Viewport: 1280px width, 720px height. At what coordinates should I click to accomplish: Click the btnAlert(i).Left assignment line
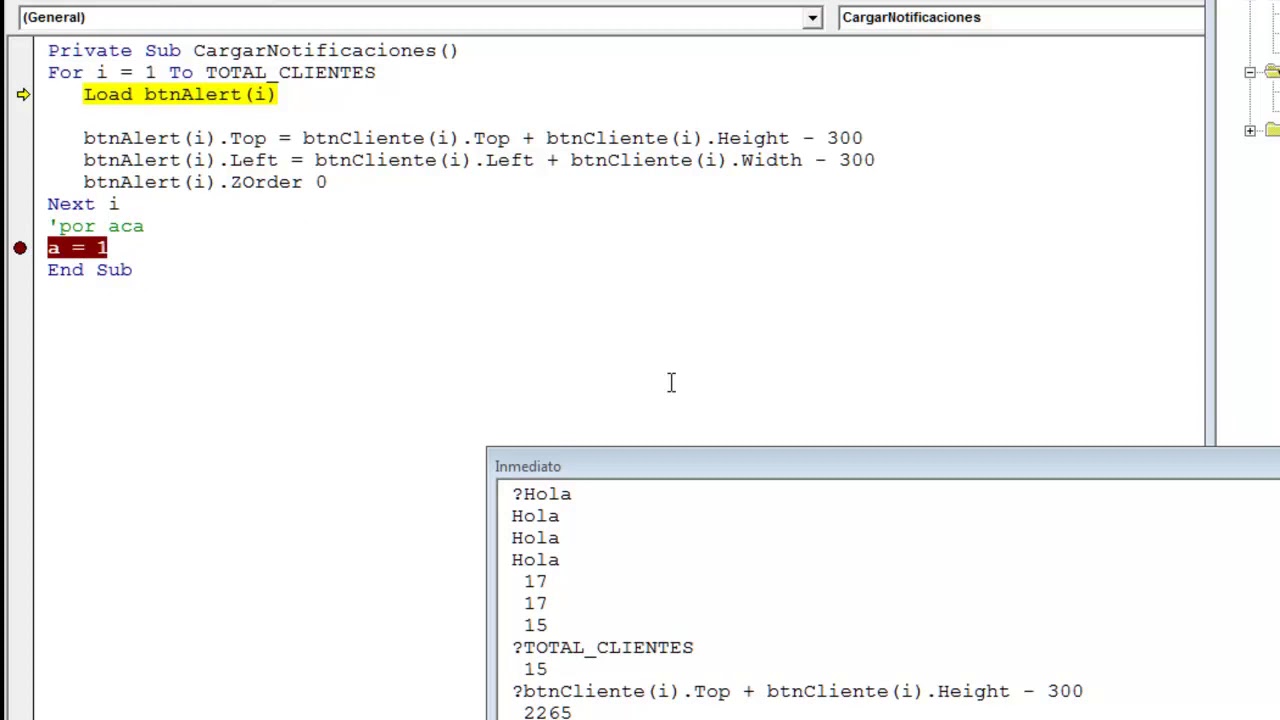point(478,160)
